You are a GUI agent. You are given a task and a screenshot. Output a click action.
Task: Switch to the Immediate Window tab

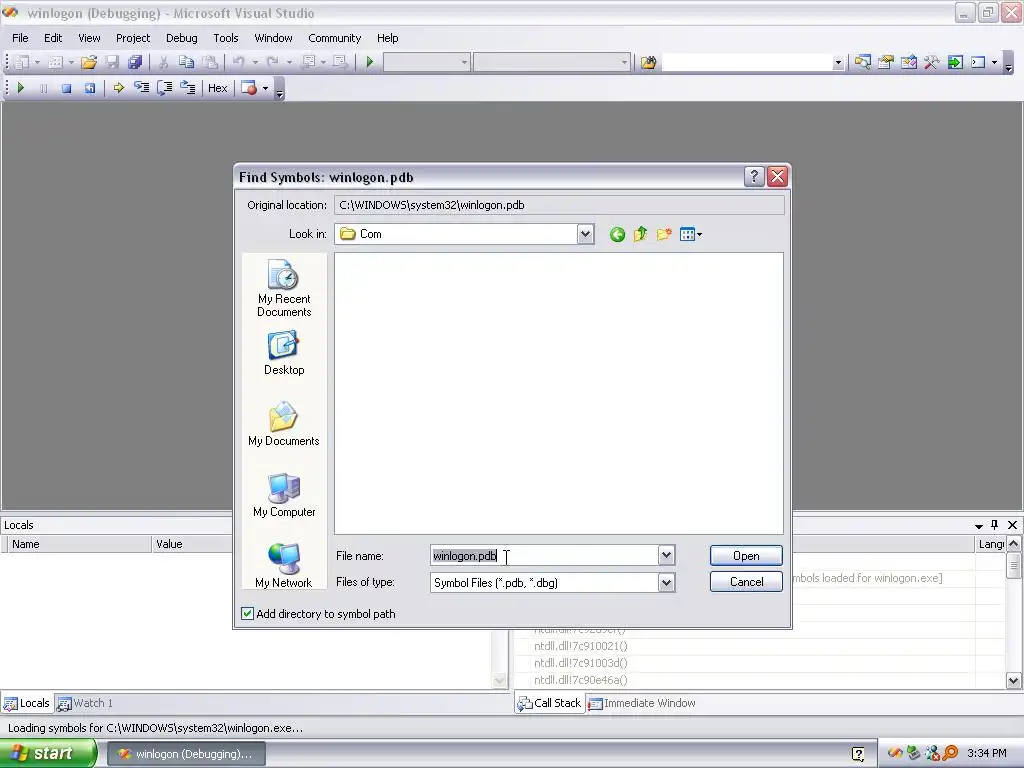(x=642, y=703)
